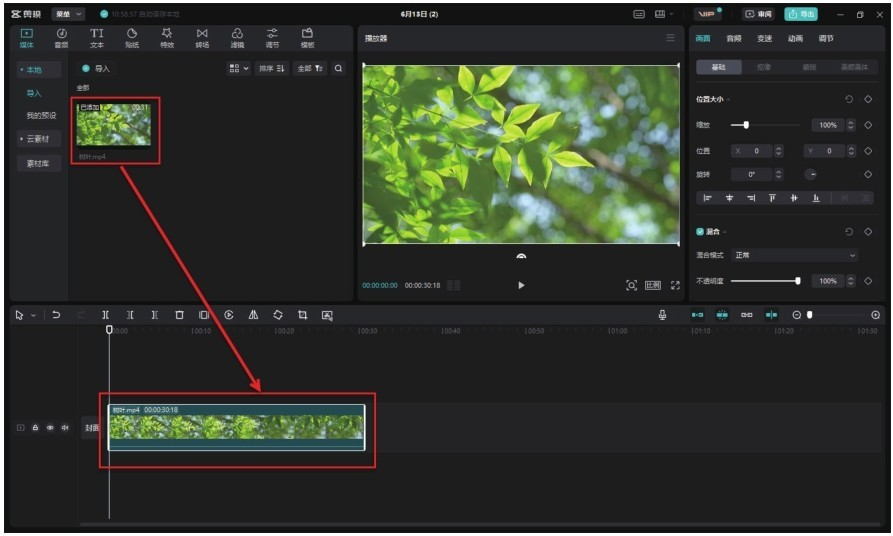Open the 转场 transitions panel
Image resolution: width=893 pixels, height=536 pixels.
tap(202, 38)
